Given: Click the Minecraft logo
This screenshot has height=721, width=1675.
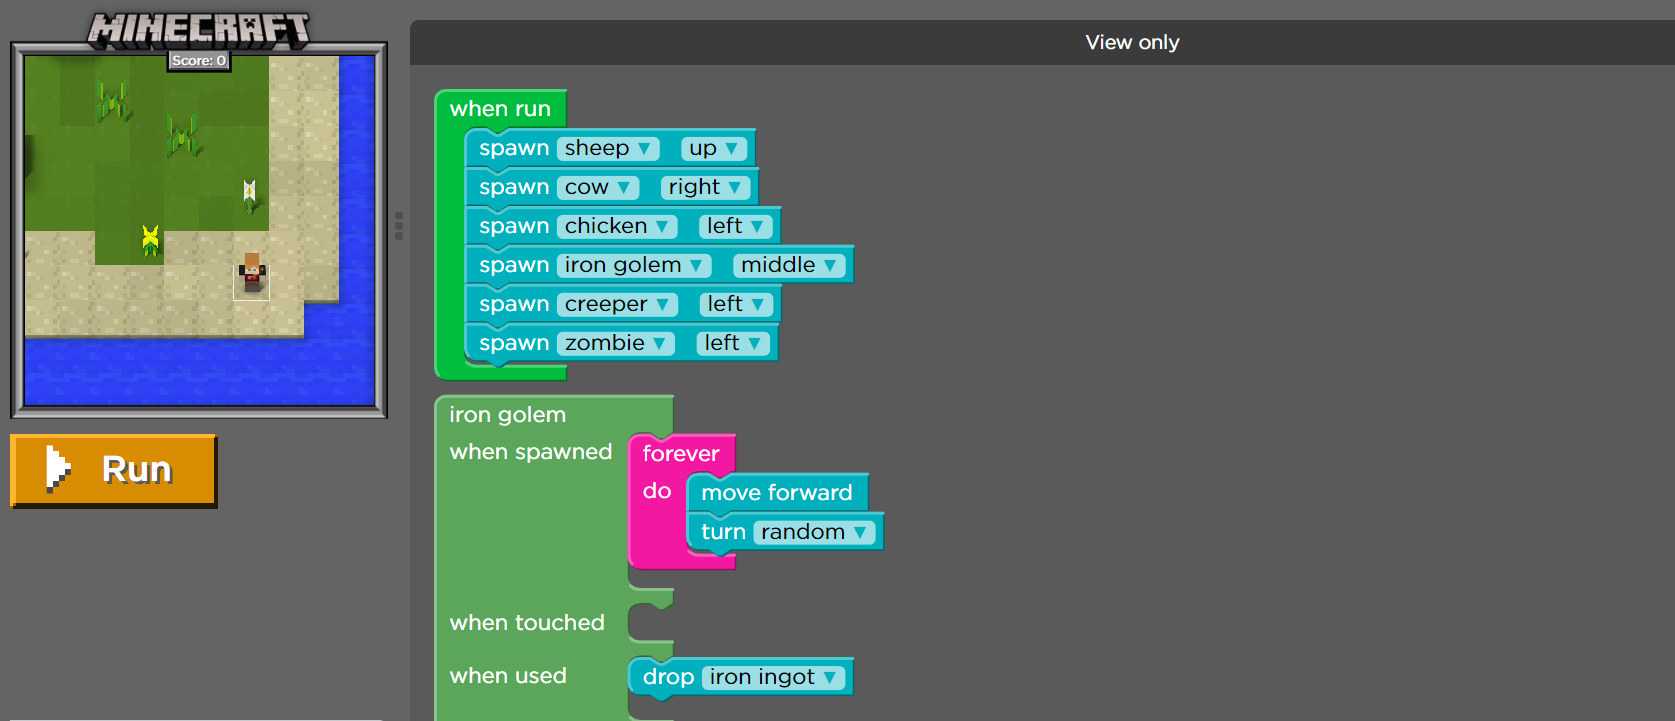Looking at the screenshot, I should click(x=198, y=30).
